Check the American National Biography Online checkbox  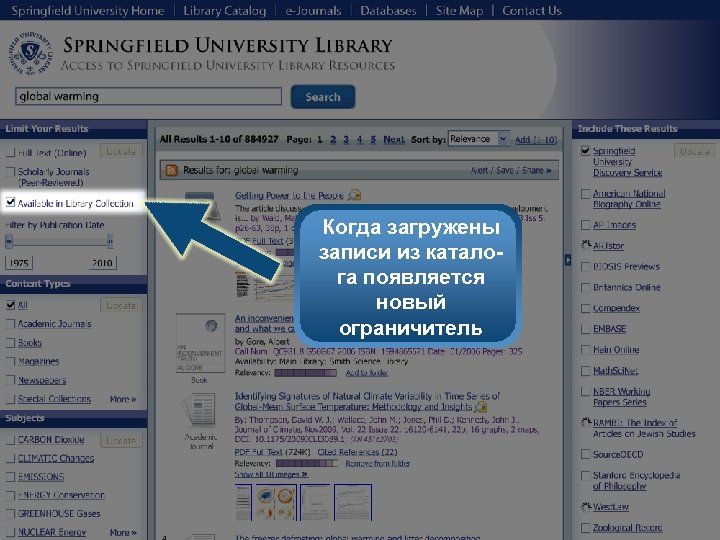585,194
